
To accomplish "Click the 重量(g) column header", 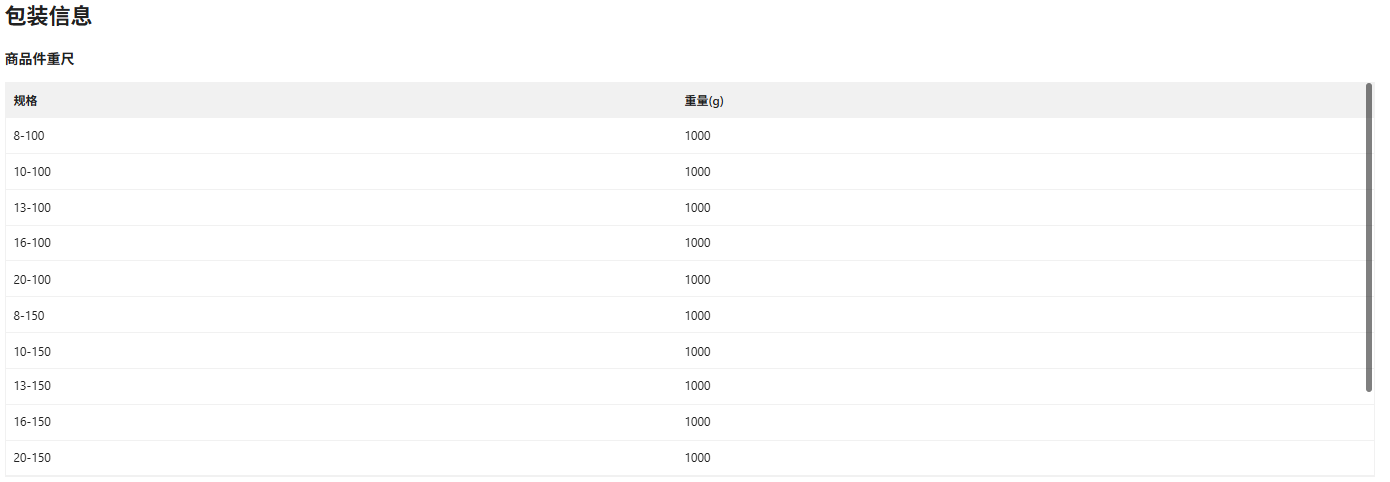I will (x=704, y=101).
